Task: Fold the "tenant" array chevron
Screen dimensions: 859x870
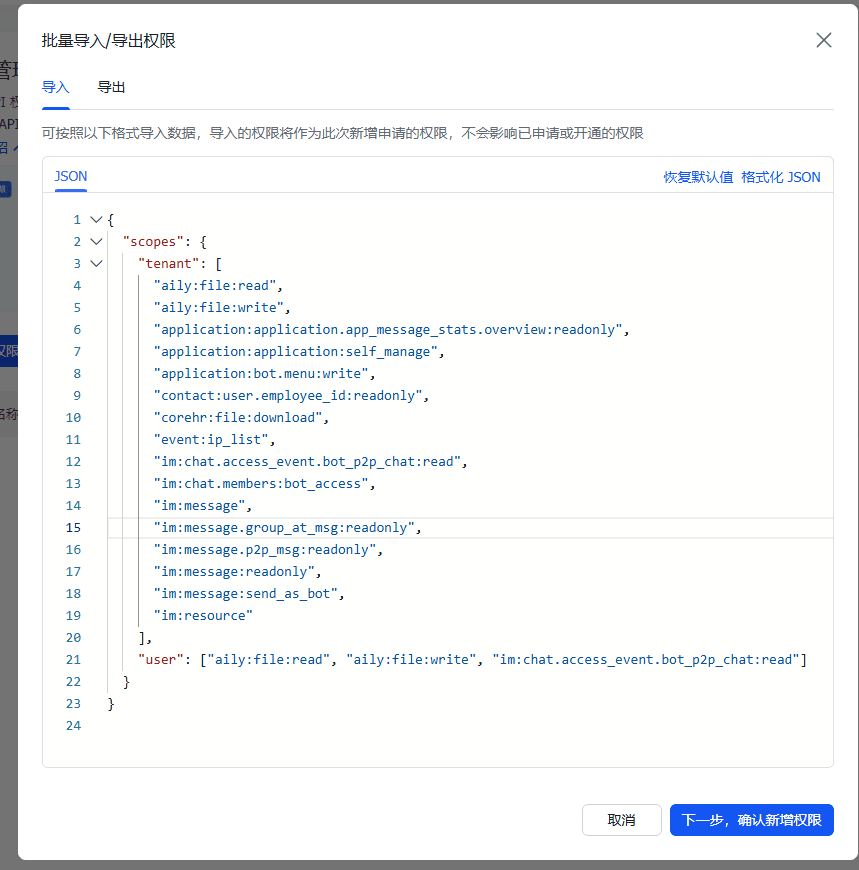Action: (x=96, y=264)
